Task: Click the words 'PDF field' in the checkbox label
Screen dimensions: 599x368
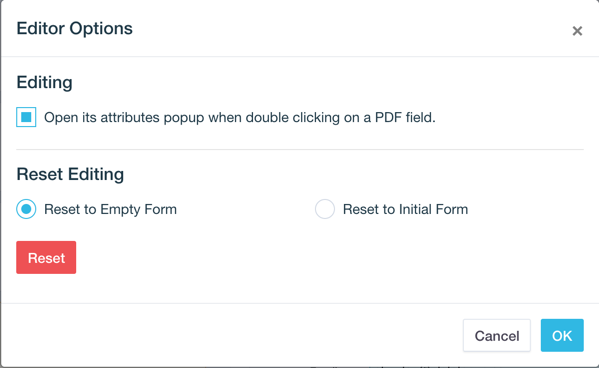Action: click(x=405, y=117)
